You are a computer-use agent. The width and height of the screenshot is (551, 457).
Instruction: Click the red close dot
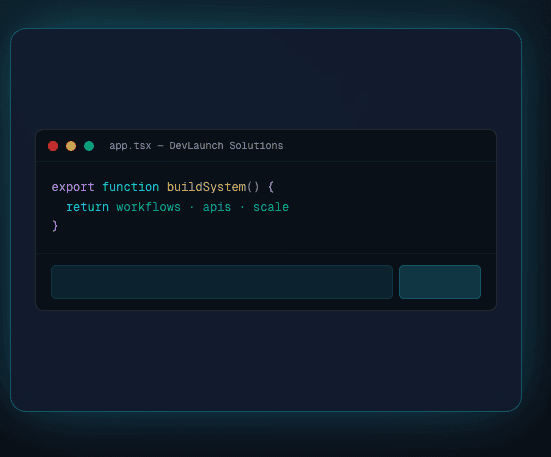pyautogui.click(x=53, y=146)
